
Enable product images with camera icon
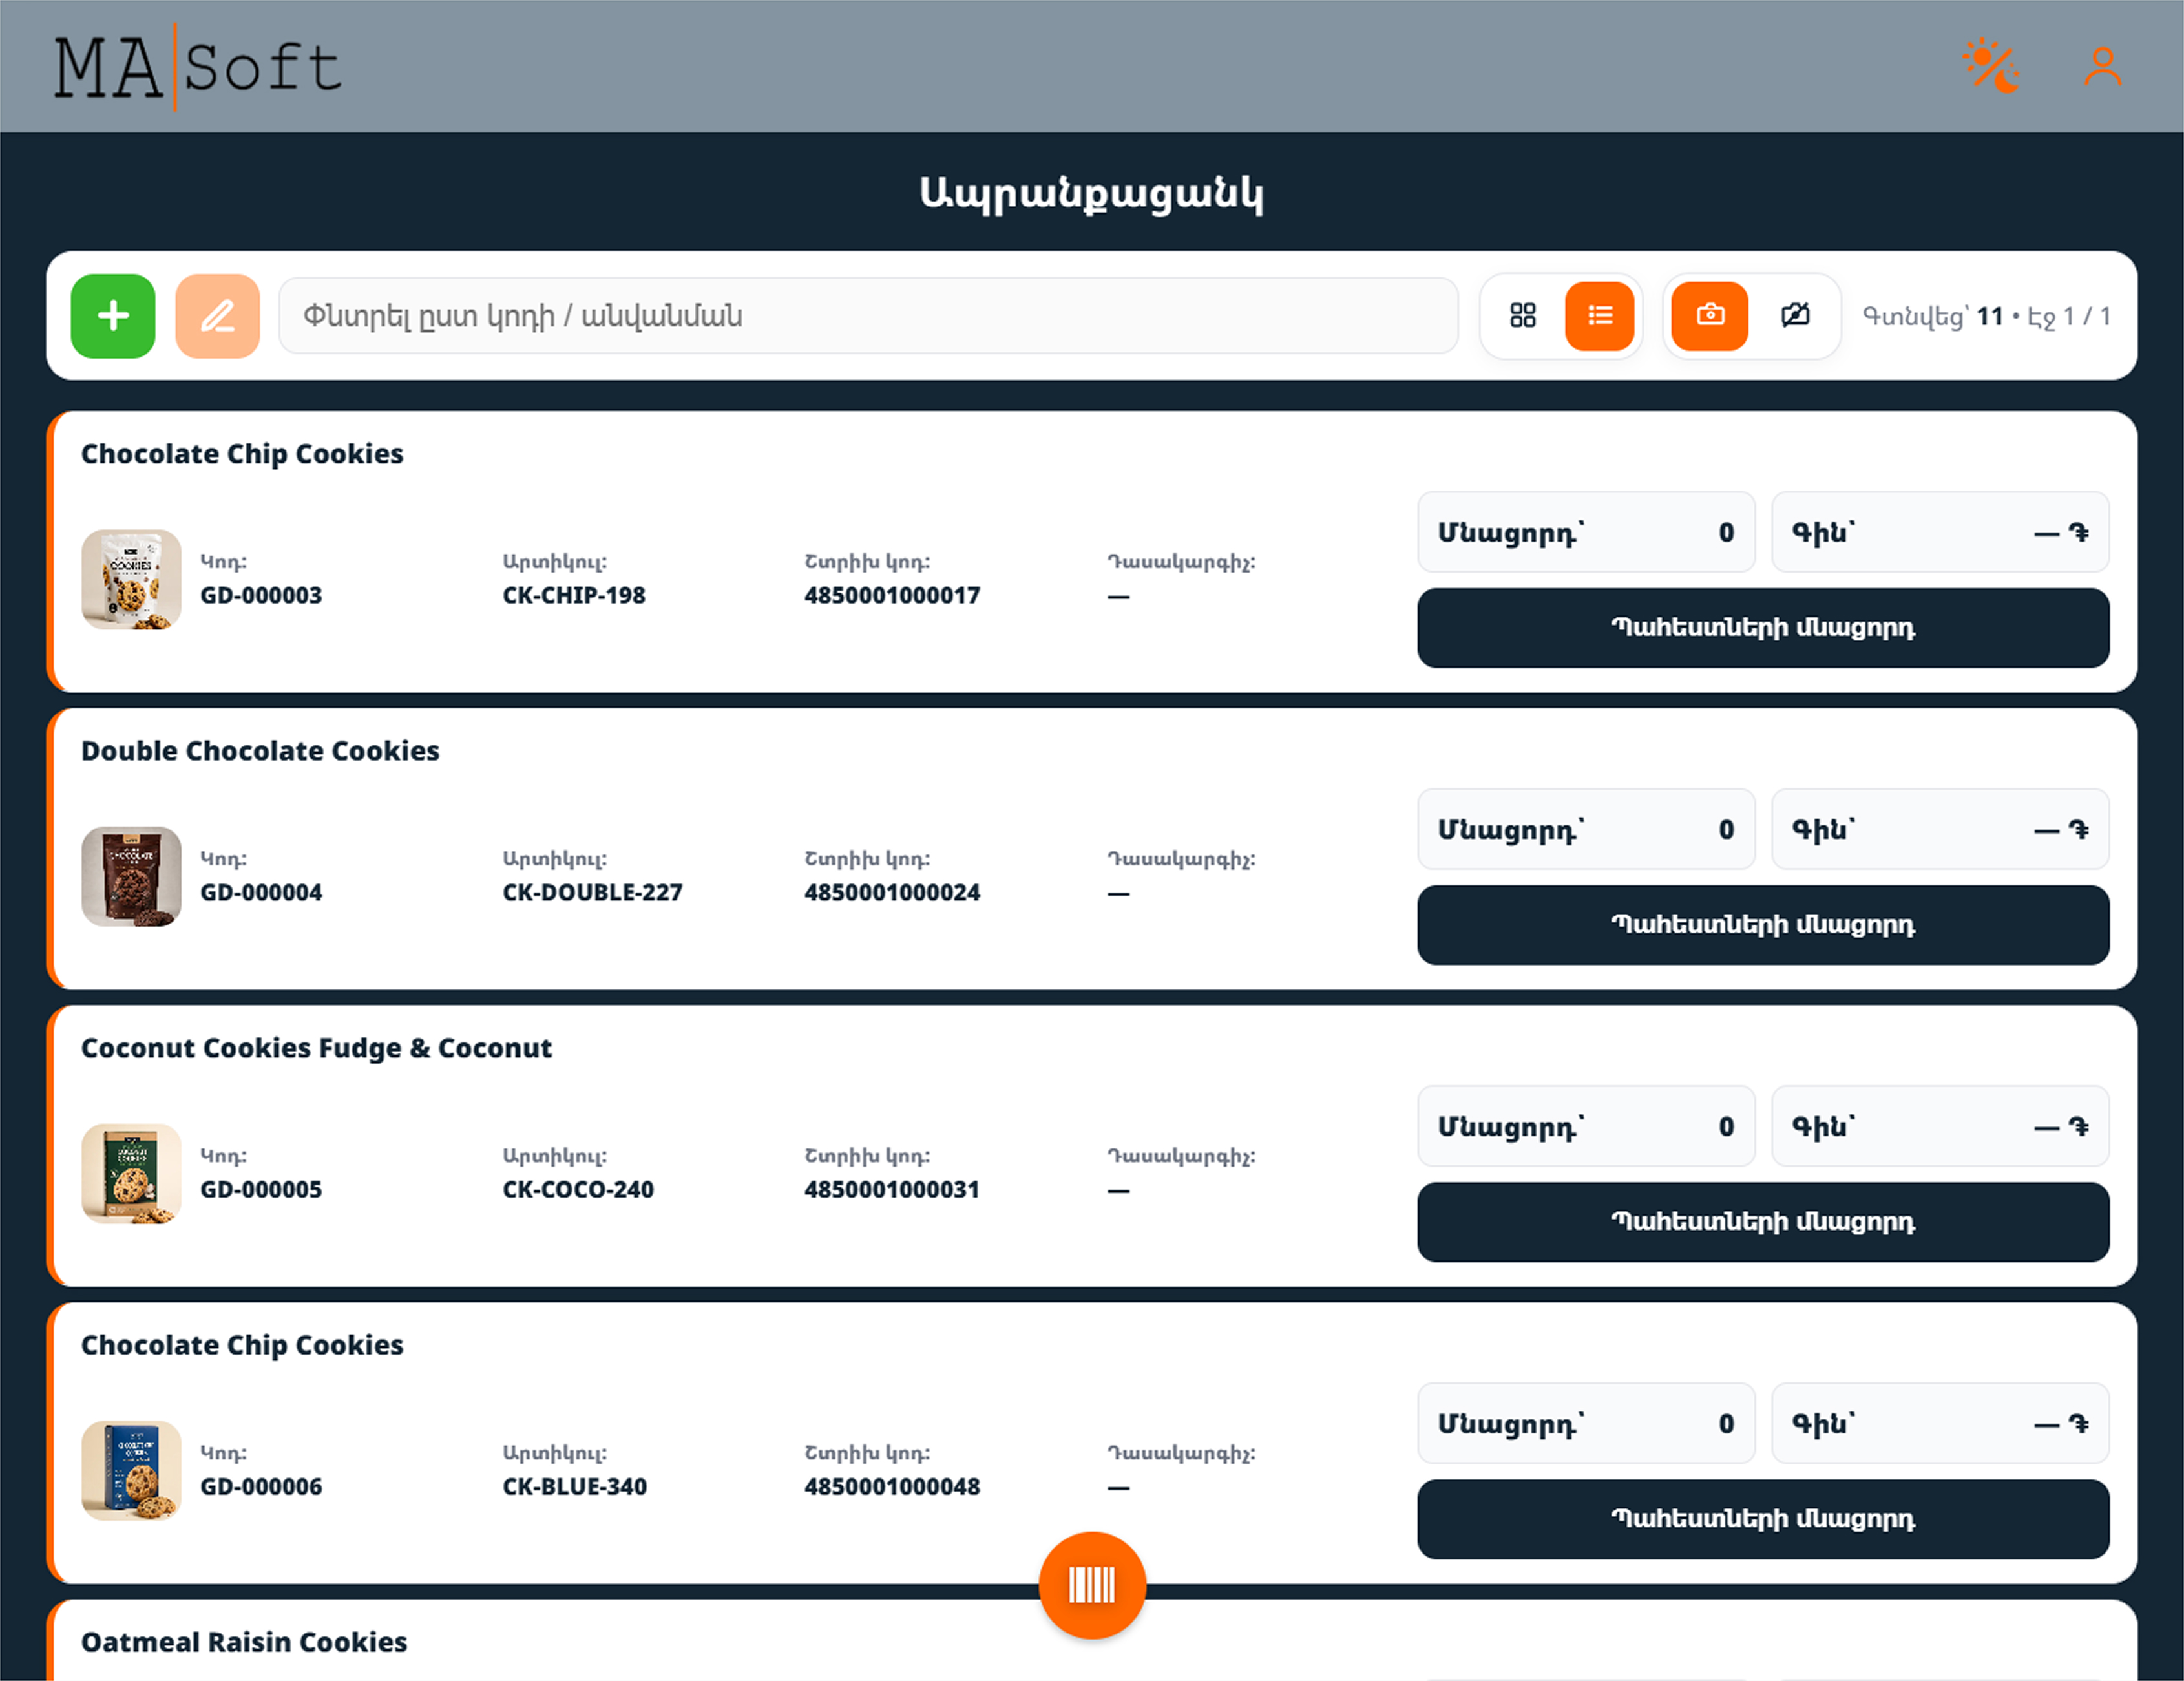coord(1710,316)
